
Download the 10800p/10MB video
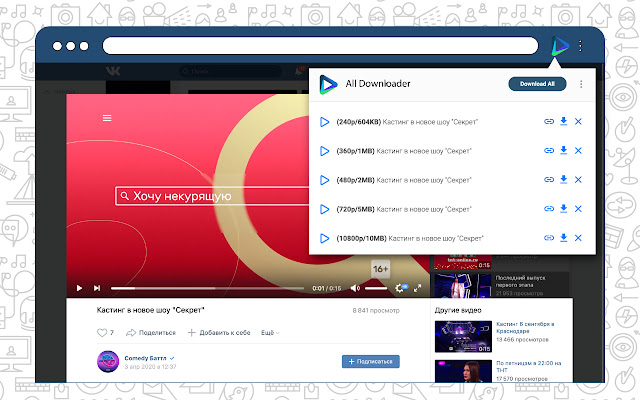(564, 238)
